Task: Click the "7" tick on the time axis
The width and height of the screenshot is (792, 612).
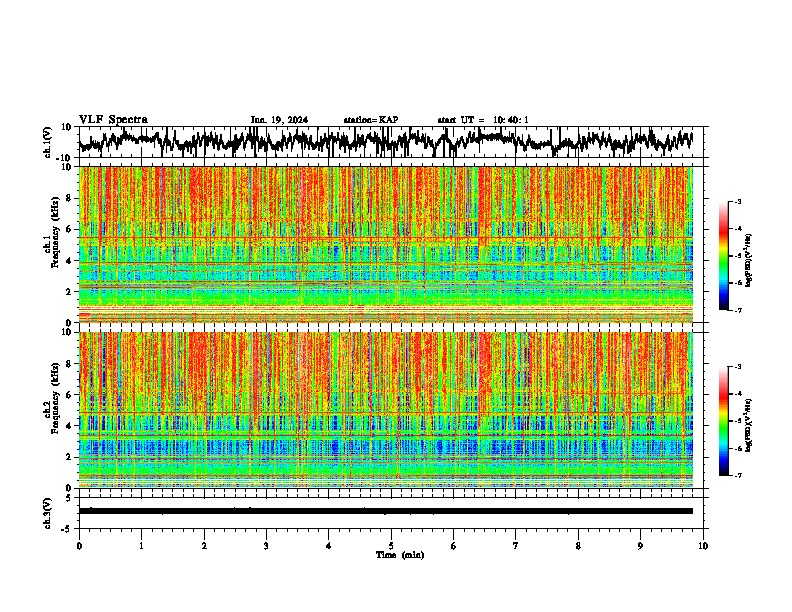Action: tap(516, 546)
